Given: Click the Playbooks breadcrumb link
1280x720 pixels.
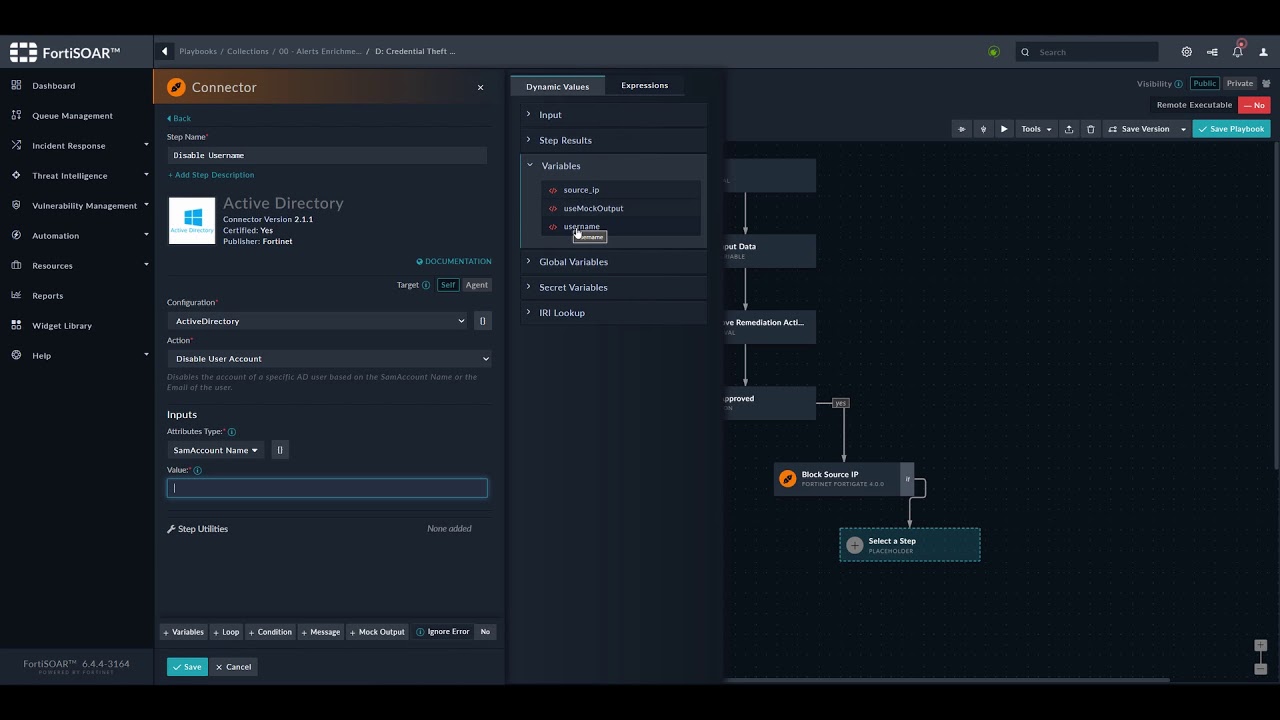Looking at the screenshot, I should pos(198,51).
